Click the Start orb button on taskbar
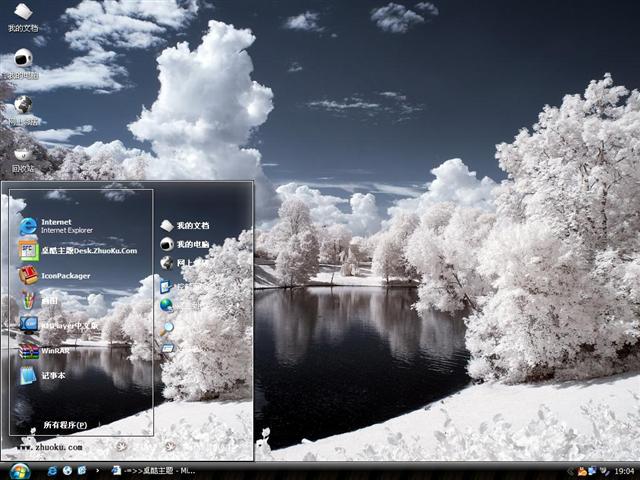 (x=18, y=470)
